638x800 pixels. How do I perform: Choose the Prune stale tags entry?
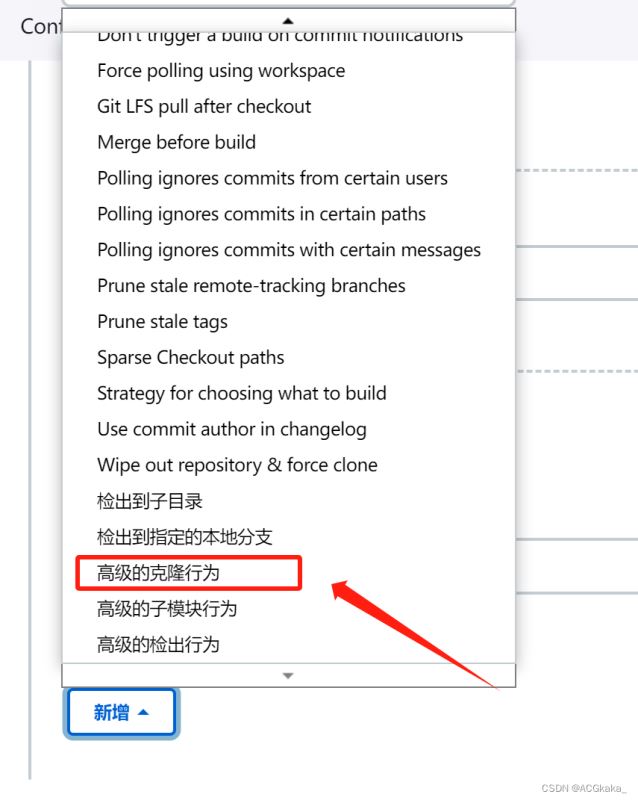coord(288,321)
